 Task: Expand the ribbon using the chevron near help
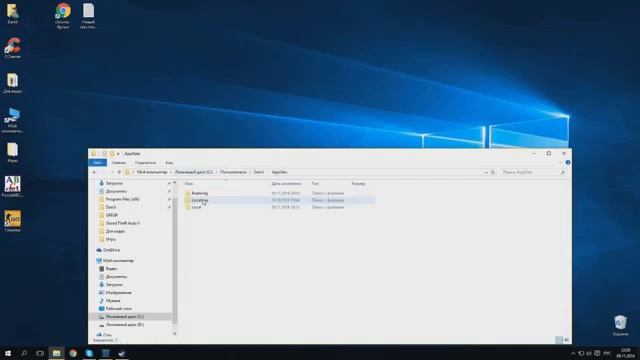(x=561, y=162)
